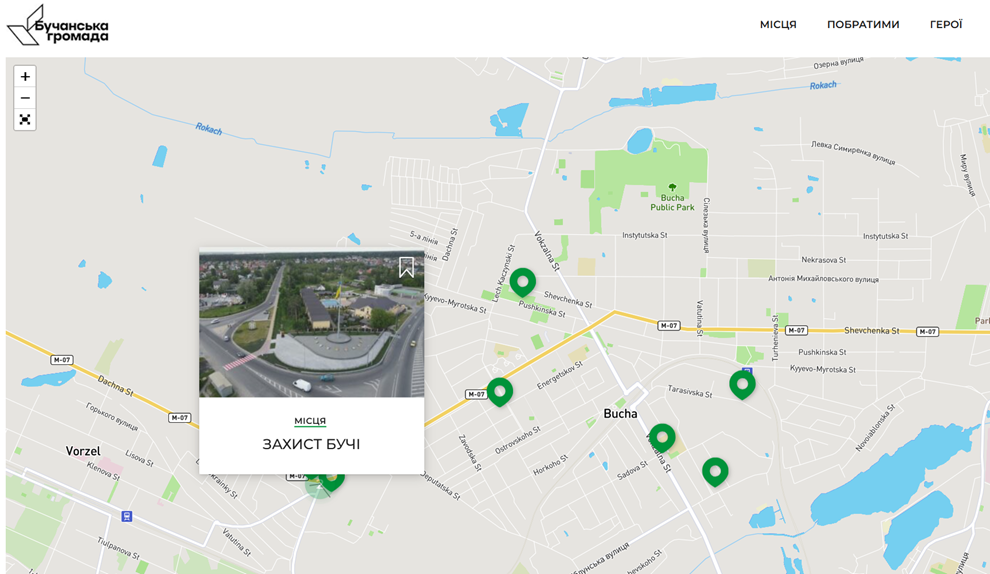990x574 pixels.
Task: Click the Instytutska St label near park
Action: [x=645, y=235]
